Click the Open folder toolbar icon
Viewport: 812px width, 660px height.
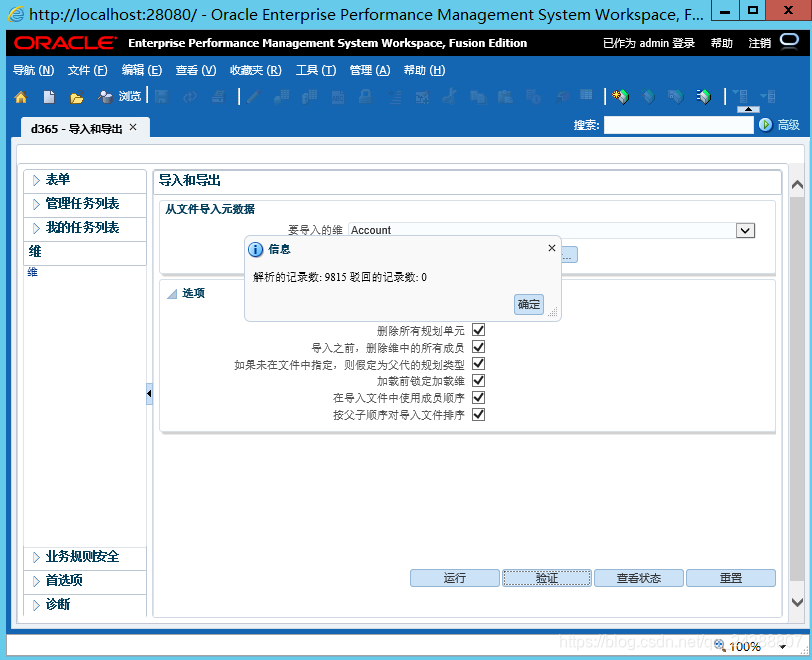pos(77,97)
